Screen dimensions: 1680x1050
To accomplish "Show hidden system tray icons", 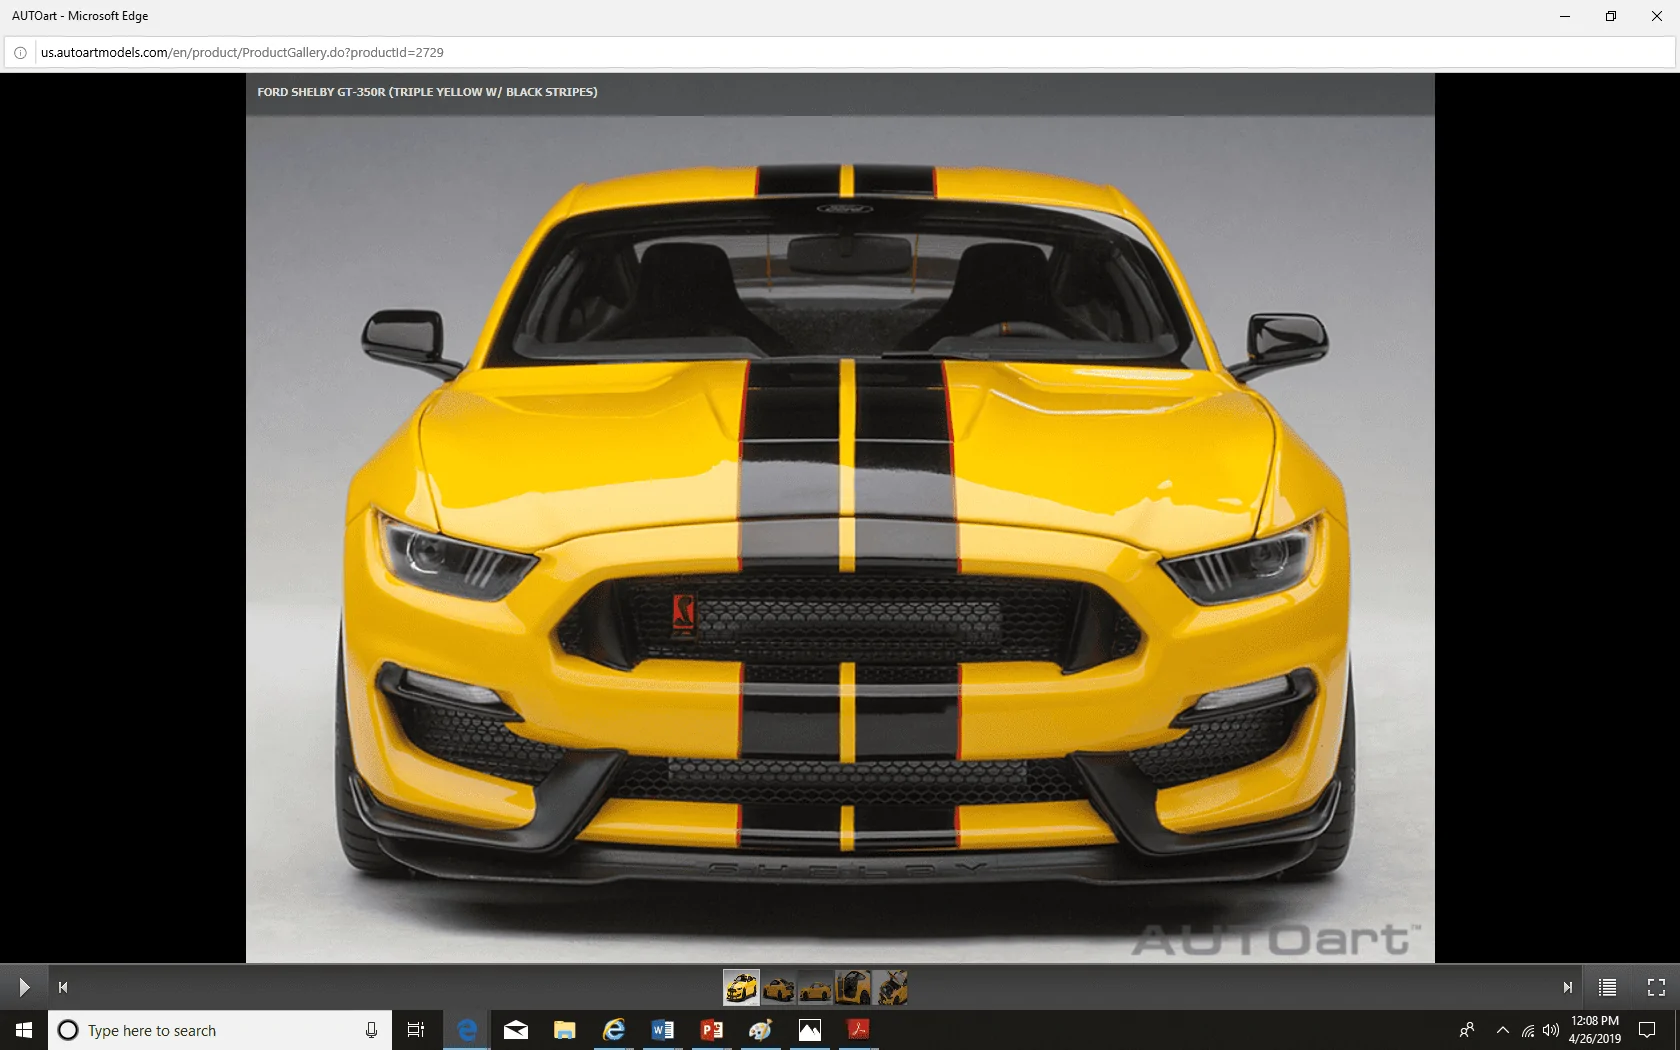I will click(1502, 1030).
